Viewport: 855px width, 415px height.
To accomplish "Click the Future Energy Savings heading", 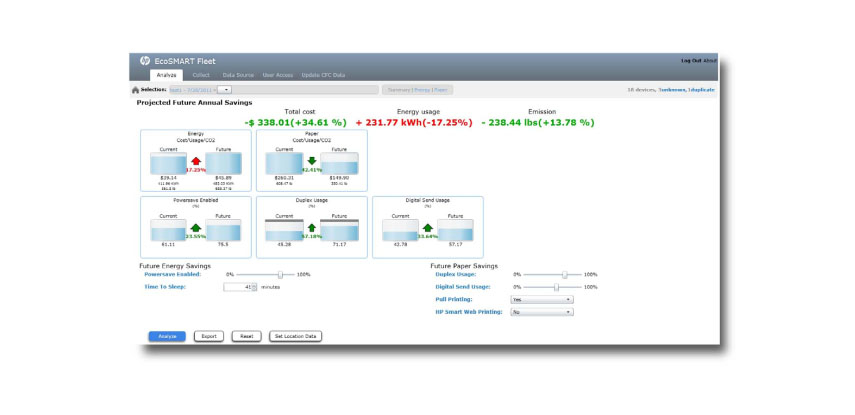I will (175, 266).
